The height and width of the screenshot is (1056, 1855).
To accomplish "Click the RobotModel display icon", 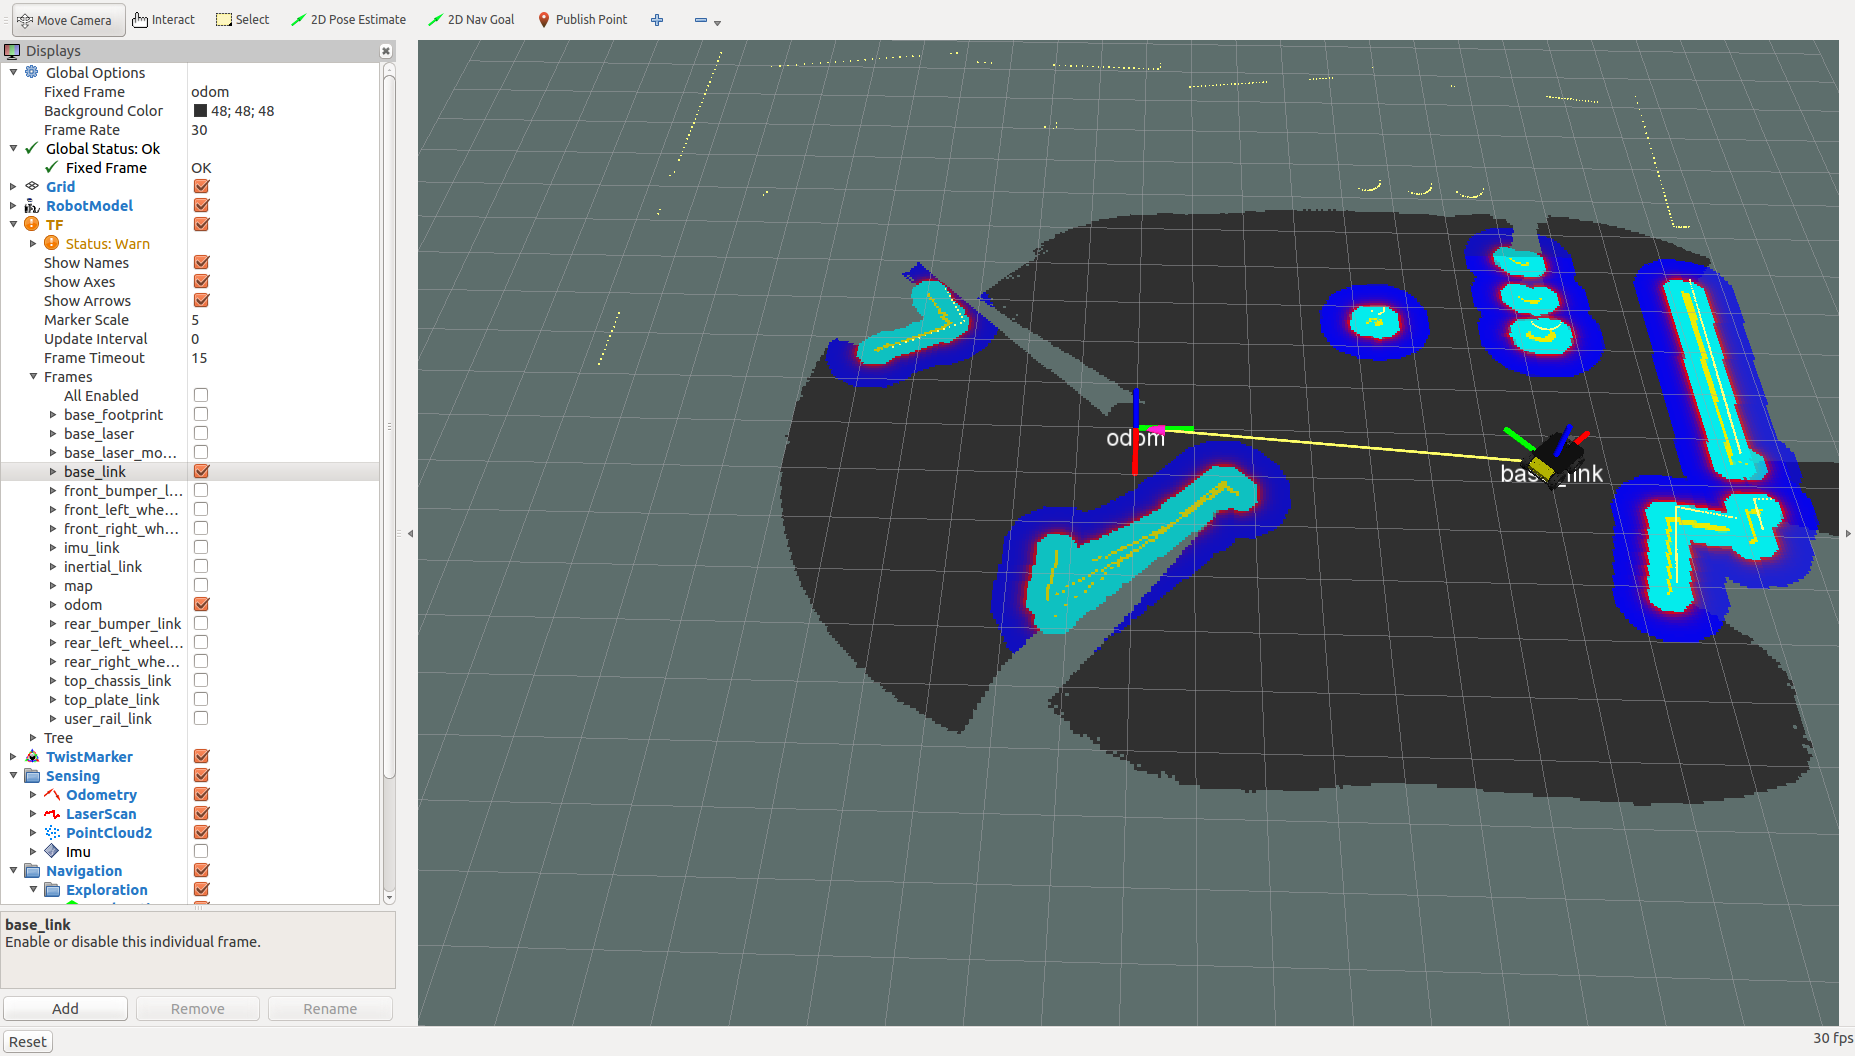I will pyautogui.click(x=31, y=205).
